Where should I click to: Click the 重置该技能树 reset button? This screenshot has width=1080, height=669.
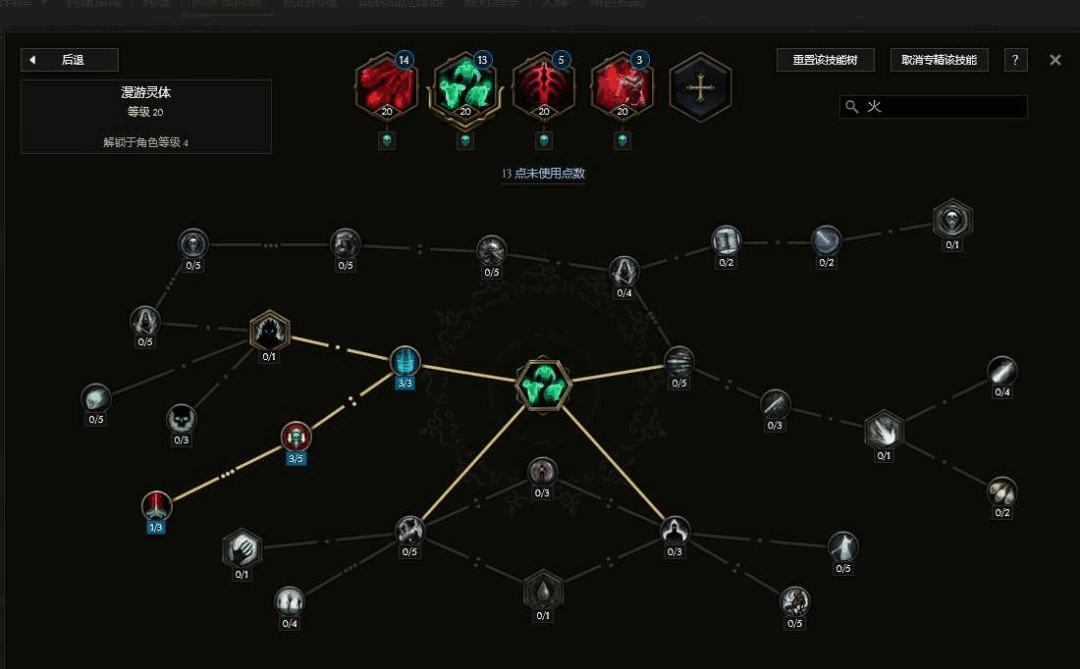click(825, 60)
